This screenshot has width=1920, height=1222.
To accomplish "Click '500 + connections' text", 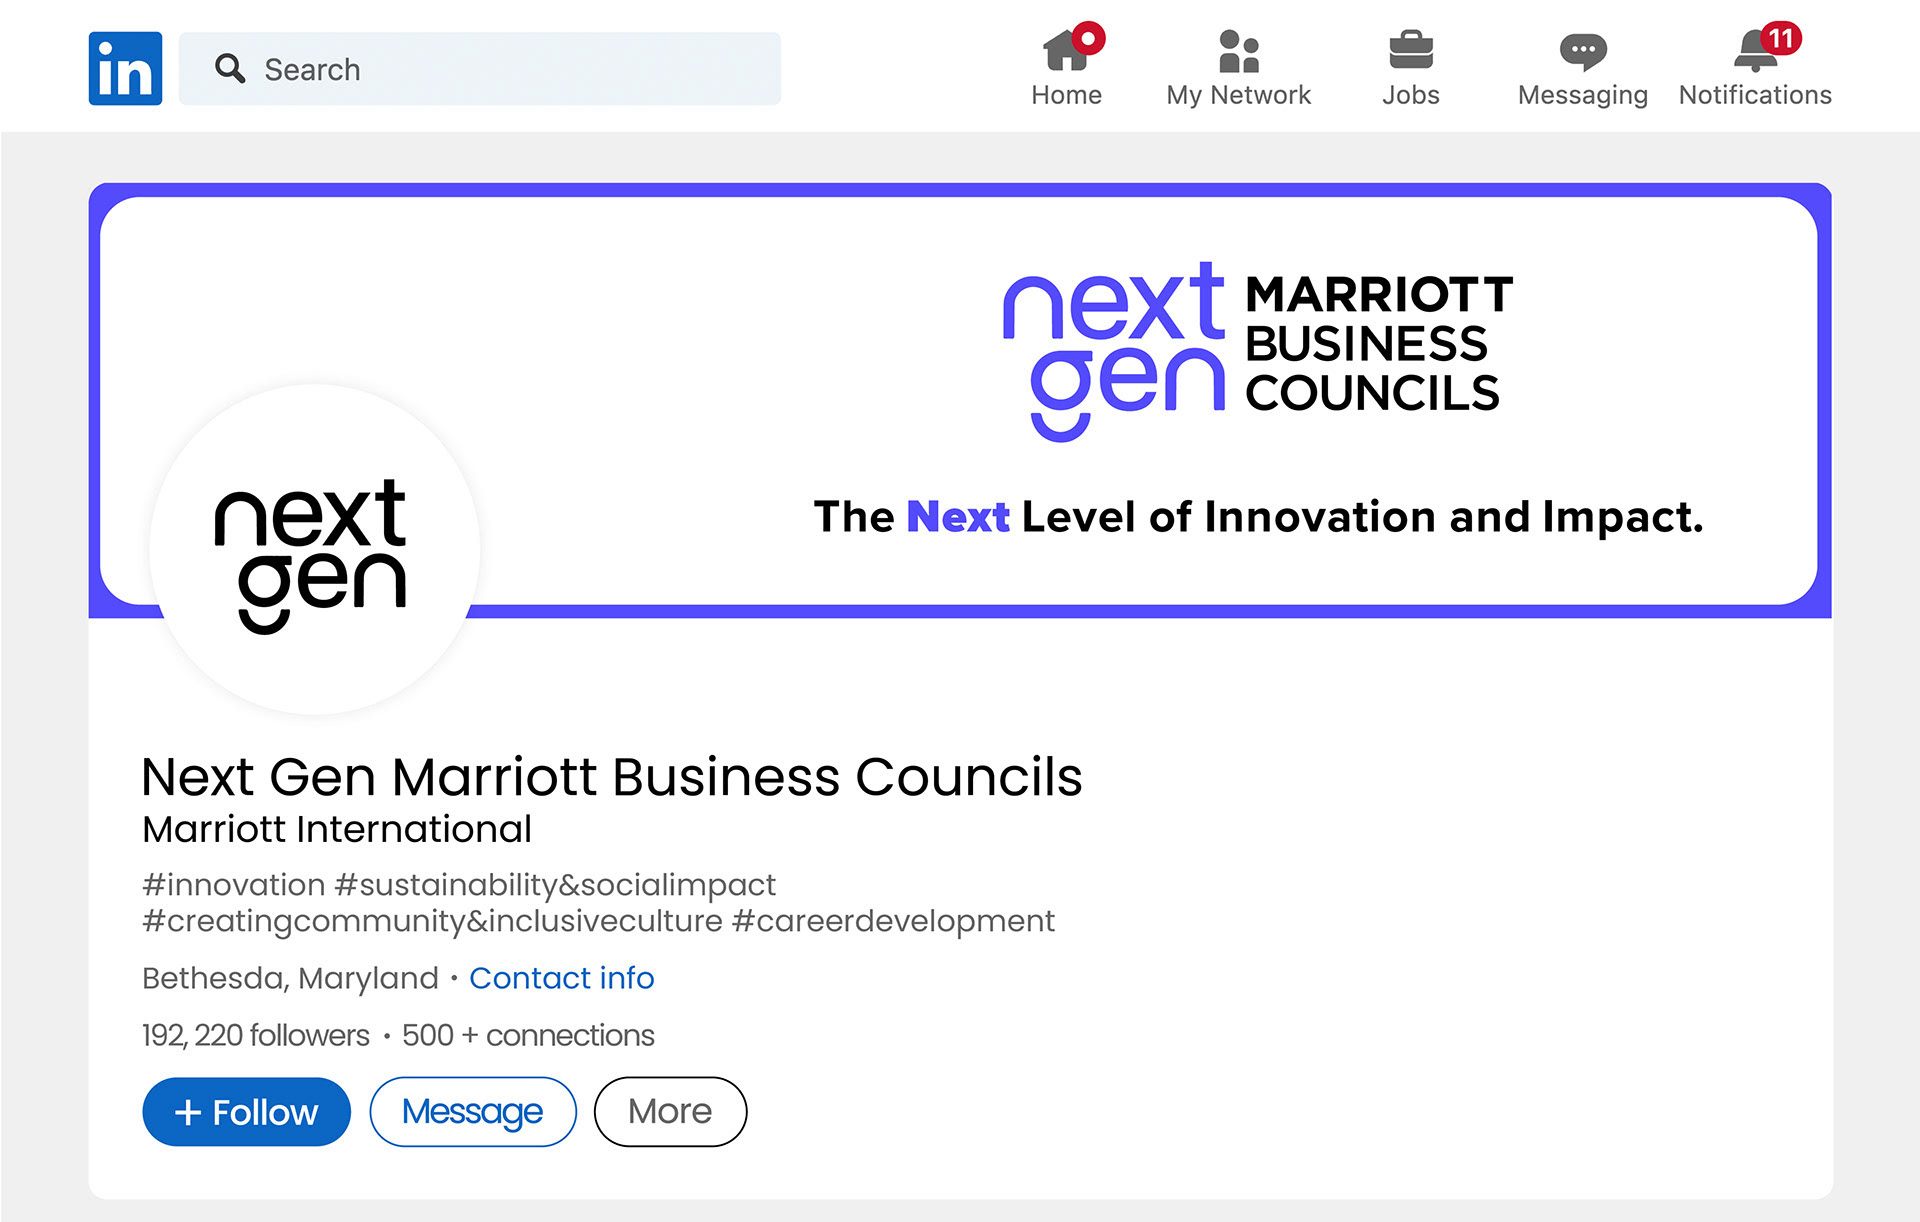I will (x=528, y=1035).
